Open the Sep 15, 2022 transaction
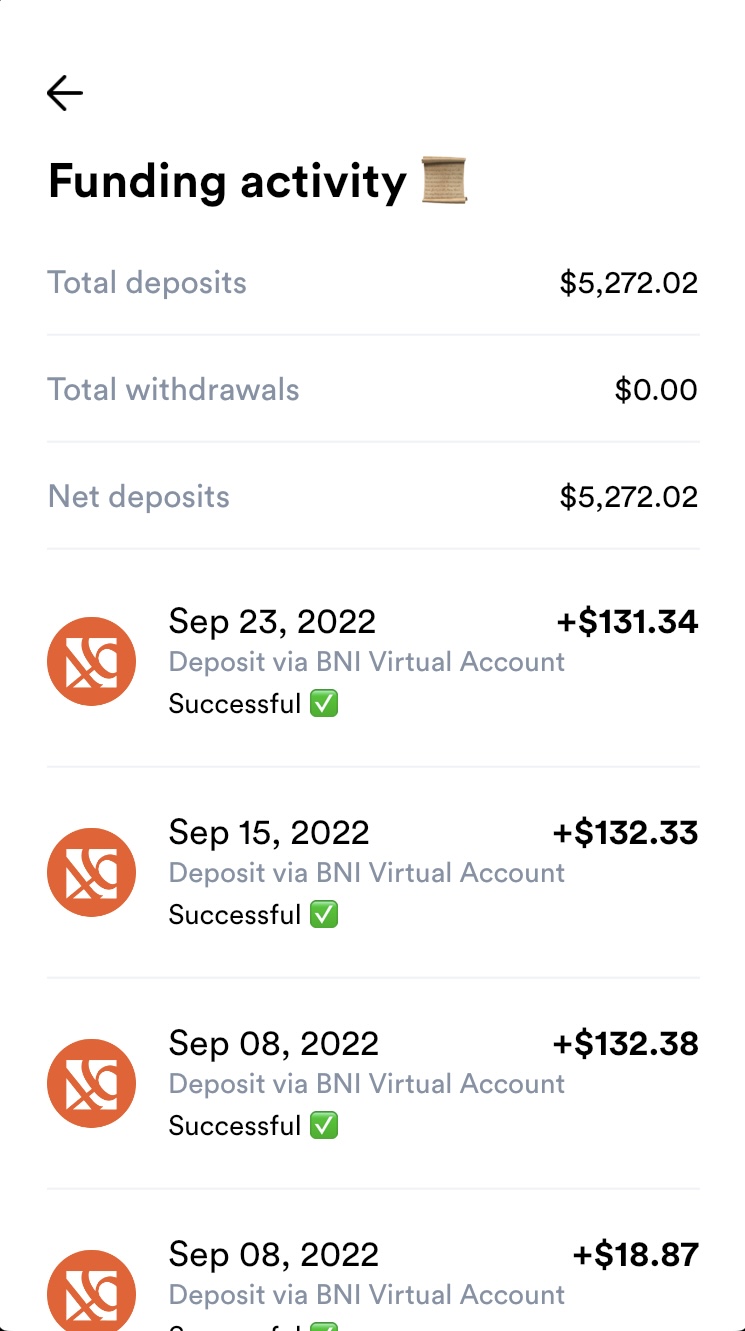 click(269, 833)
